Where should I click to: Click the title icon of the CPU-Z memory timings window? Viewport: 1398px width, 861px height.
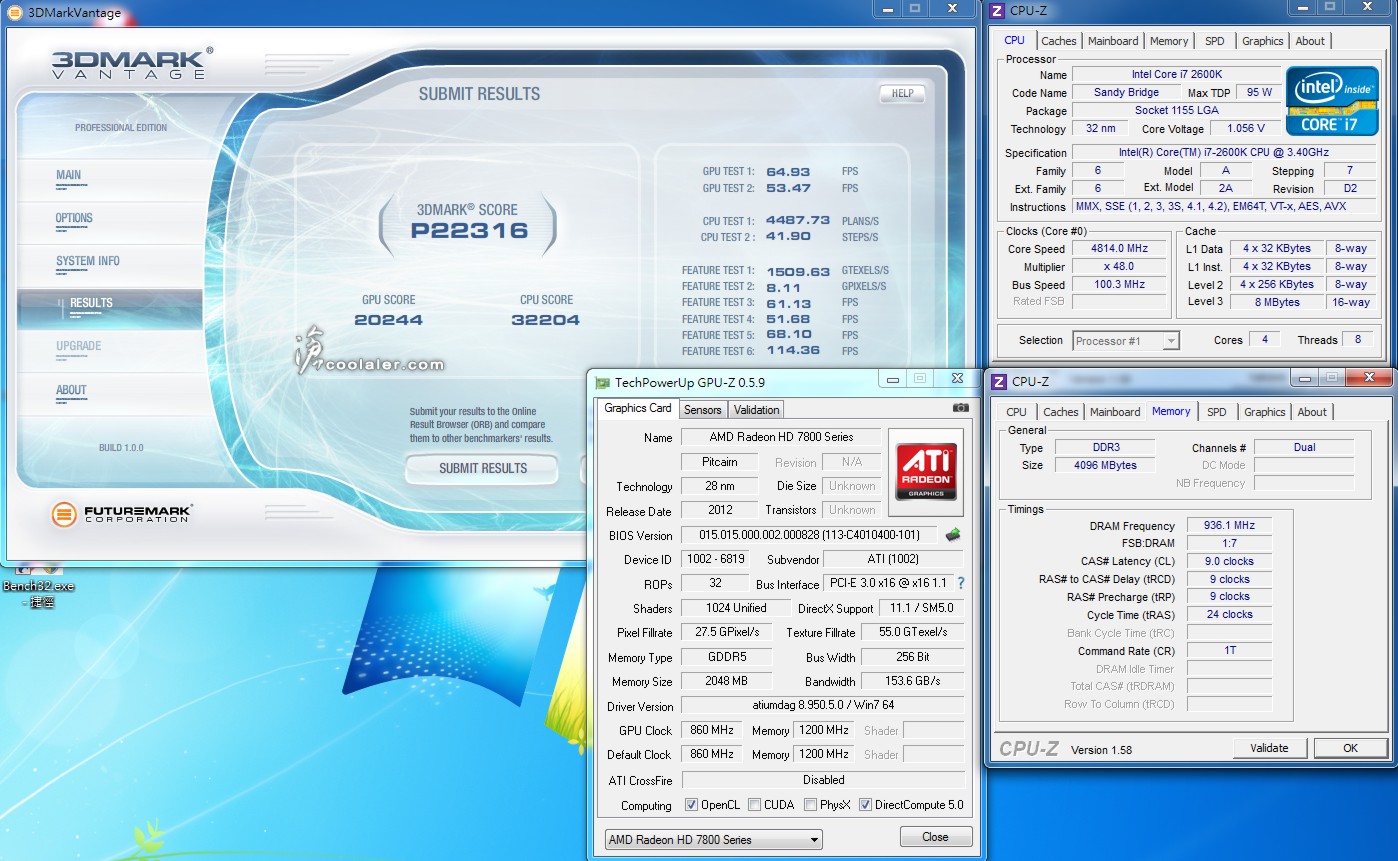[x=998, y=381]
